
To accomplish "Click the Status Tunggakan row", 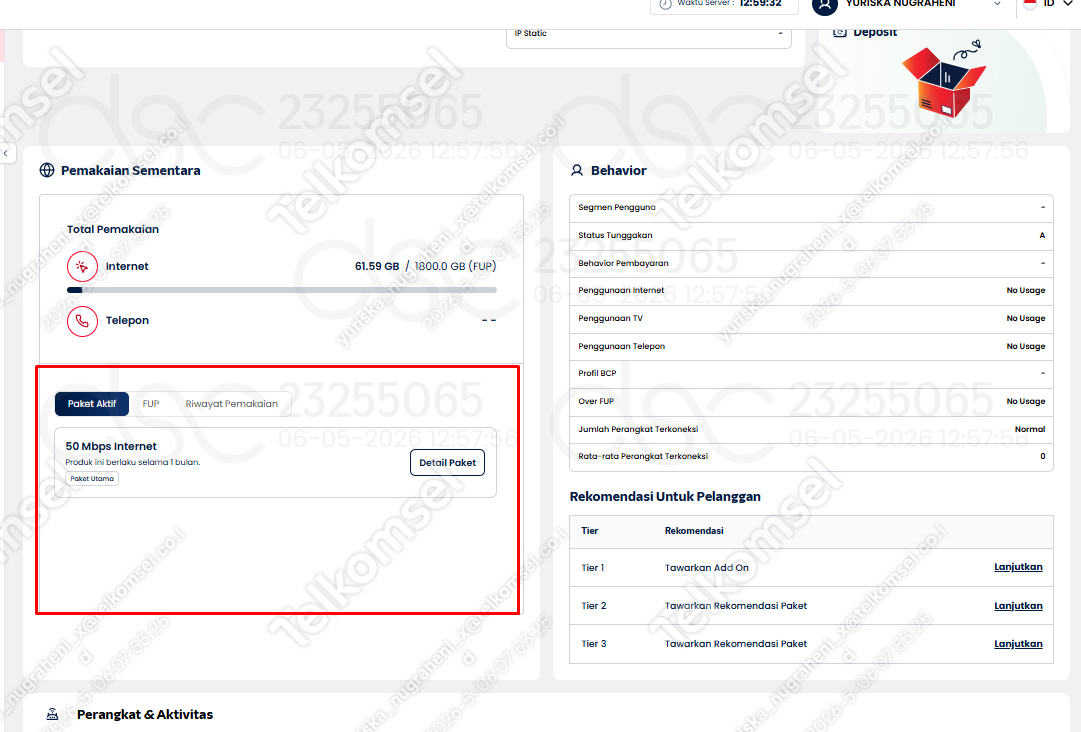I will (x=811, y=236).
